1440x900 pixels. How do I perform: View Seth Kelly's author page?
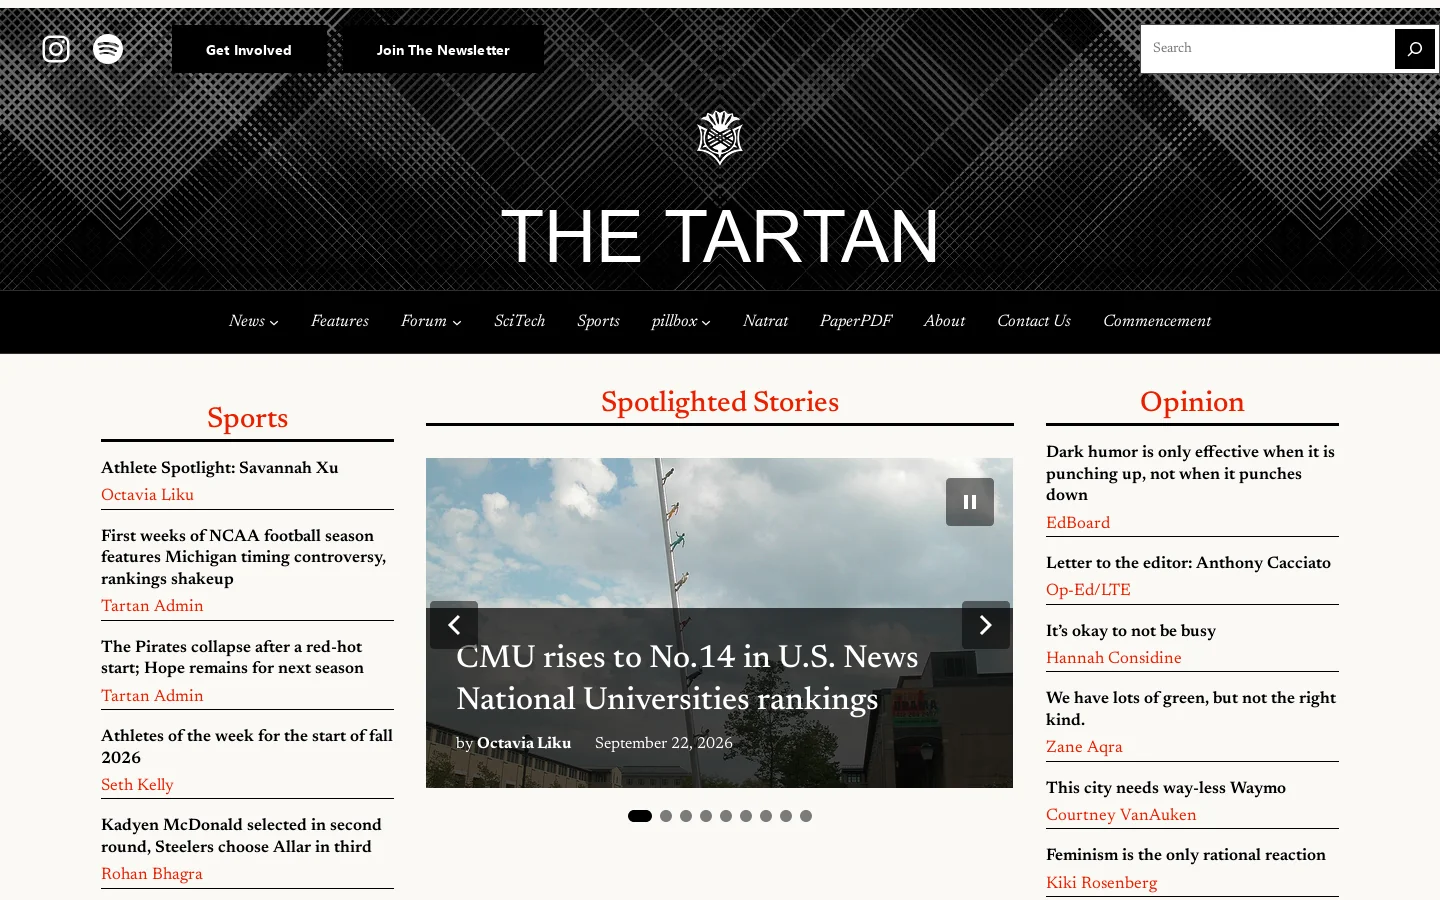click(x=137, y=785)
